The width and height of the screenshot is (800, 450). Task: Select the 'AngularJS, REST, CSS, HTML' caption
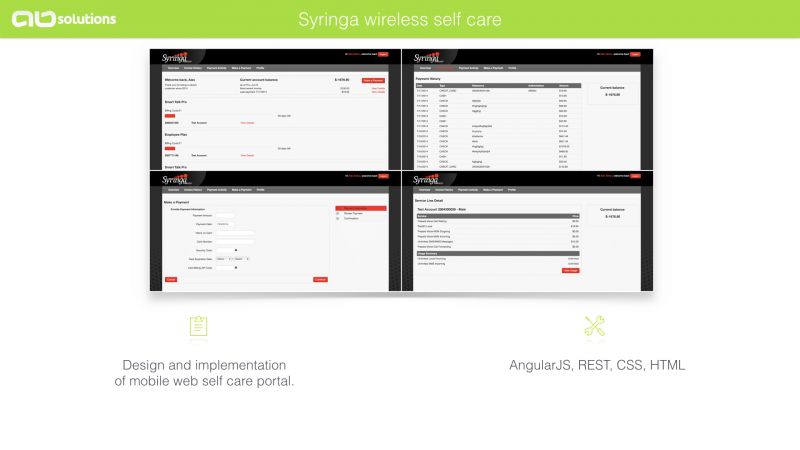(x=597, y=365)
